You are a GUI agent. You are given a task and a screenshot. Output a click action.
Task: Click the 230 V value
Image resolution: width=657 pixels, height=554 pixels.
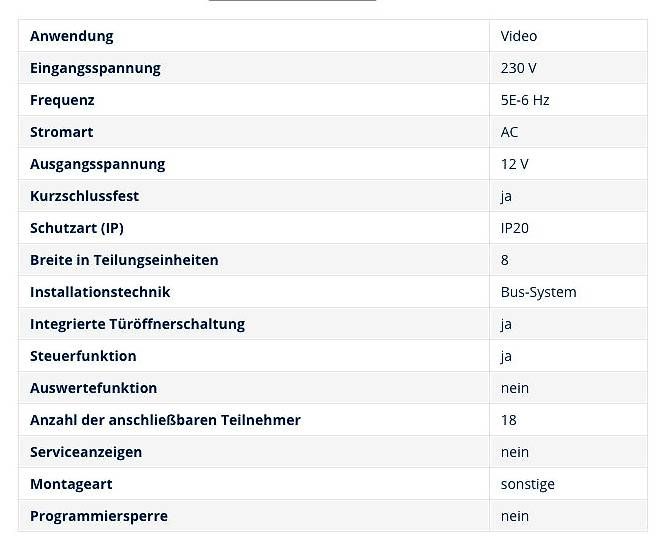(x=518, y=68)
